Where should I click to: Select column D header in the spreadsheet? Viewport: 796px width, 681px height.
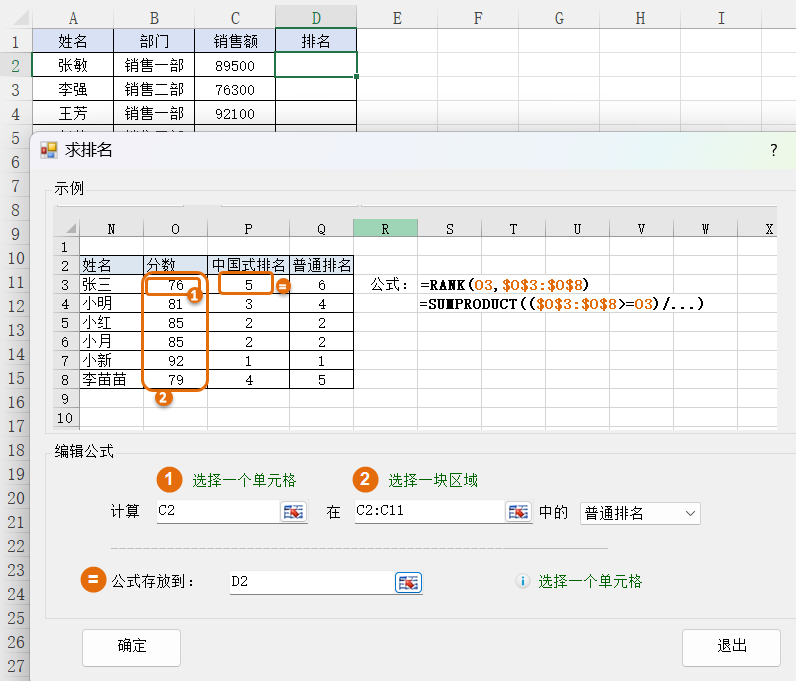pos(316,17)
